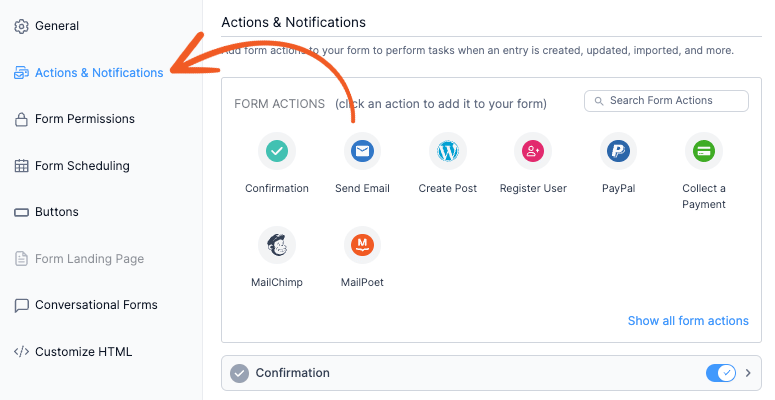Open the Buttons settings section
This screenshot has height=400, width=775.
click(x=46, y=212)
